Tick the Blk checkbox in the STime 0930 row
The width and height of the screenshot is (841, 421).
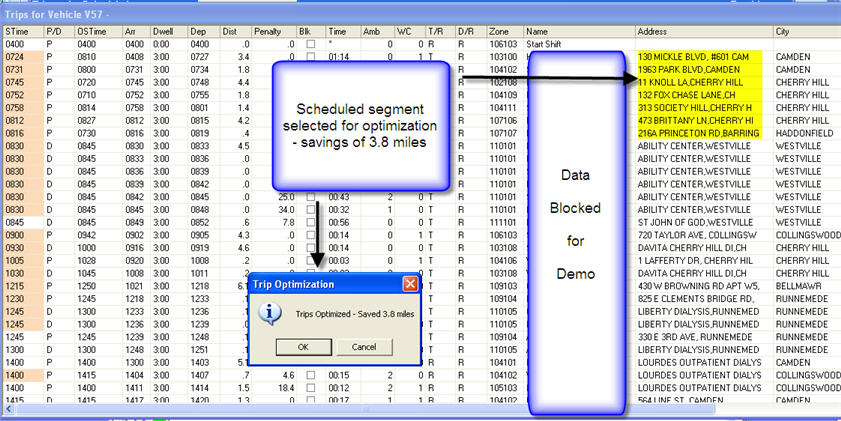point(311,248)
